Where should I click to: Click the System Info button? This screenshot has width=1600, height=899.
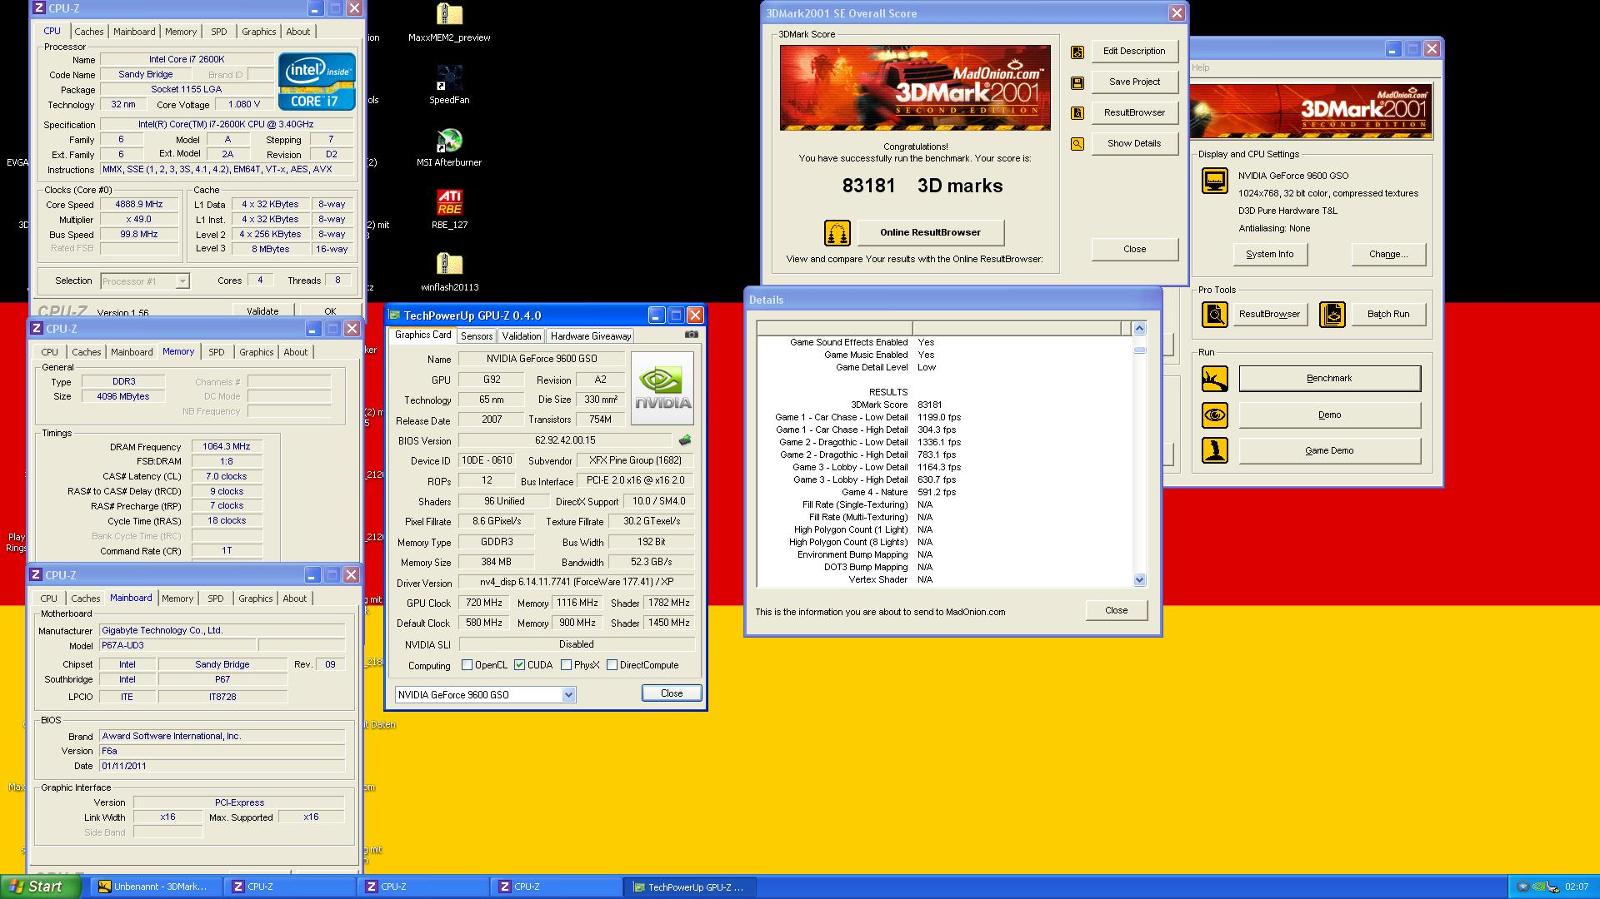[1269, 254]
